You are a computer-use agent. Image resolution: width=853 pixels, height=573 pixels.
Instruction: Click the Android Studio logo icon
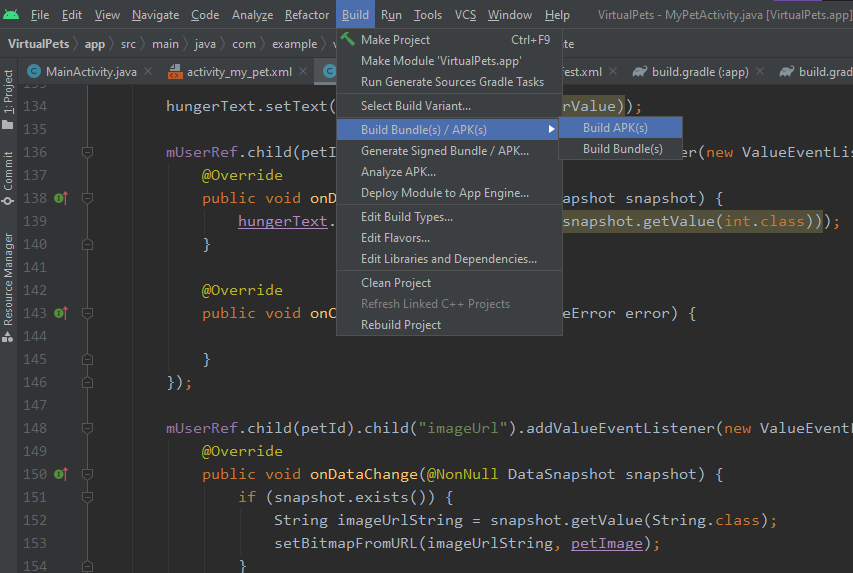pos(11,14)
